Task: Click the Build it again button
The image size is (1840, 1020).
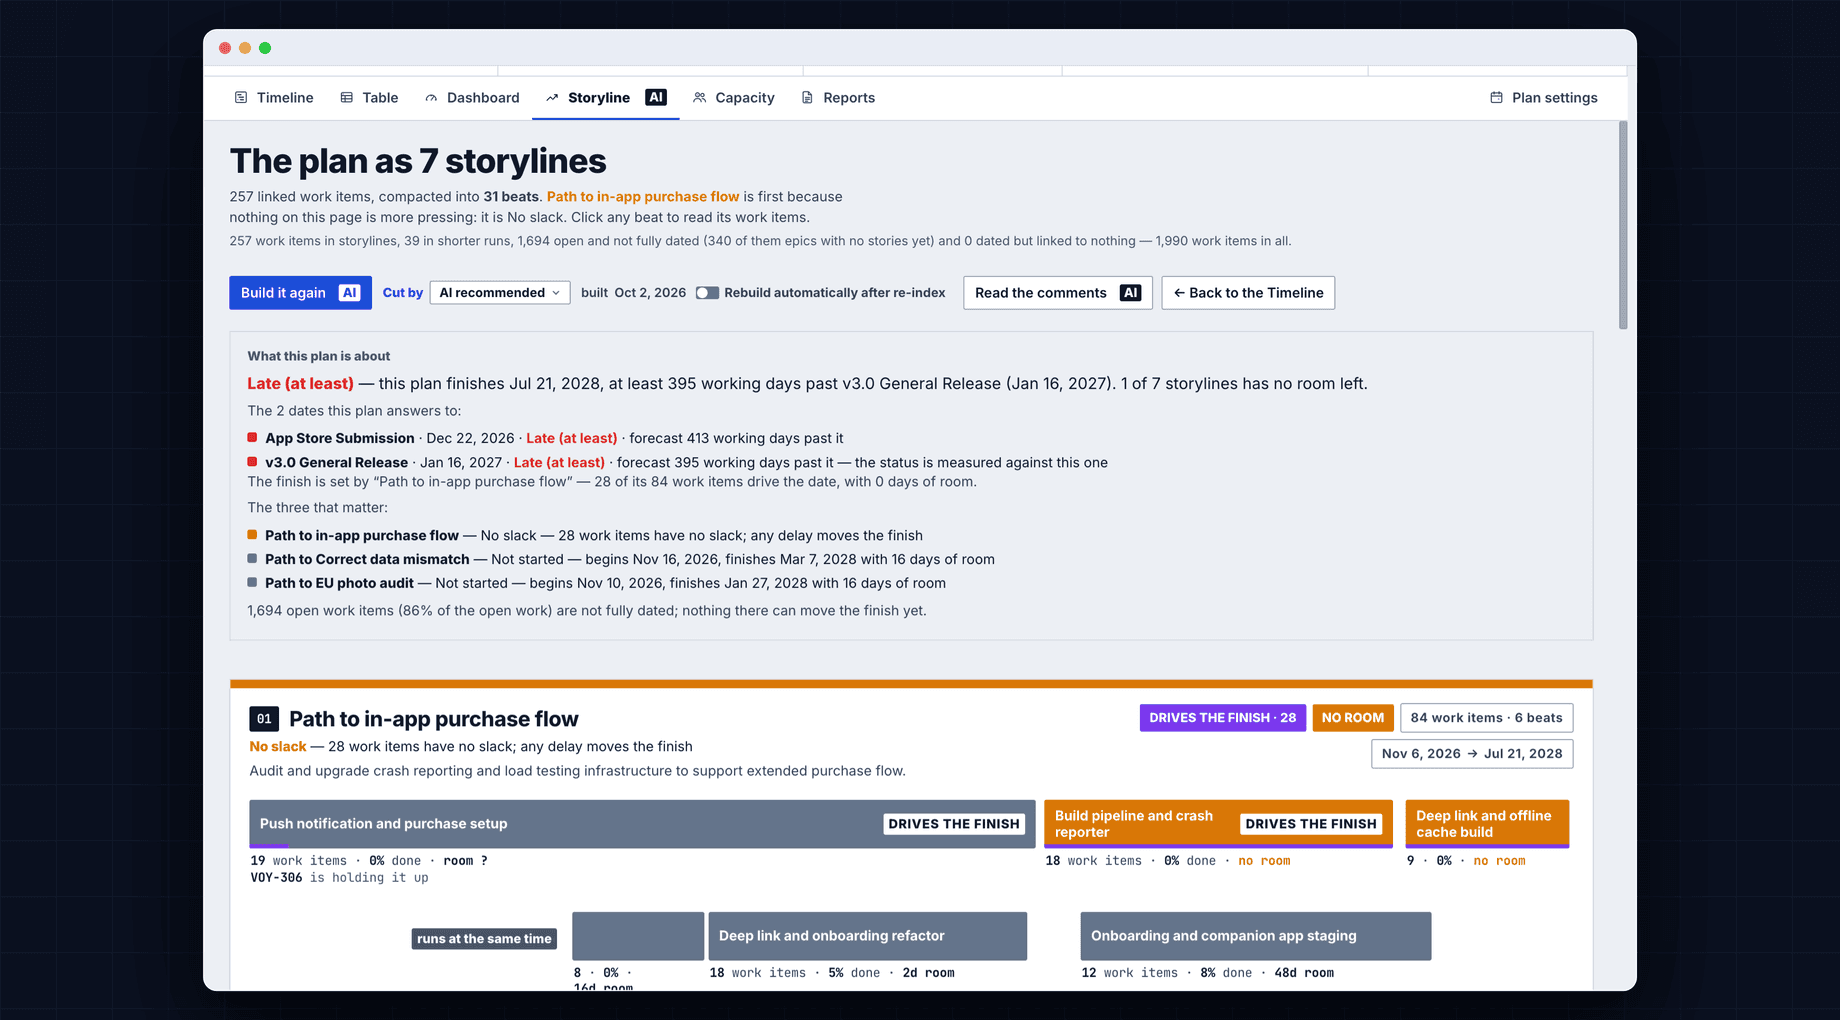Action: [300, 293]
